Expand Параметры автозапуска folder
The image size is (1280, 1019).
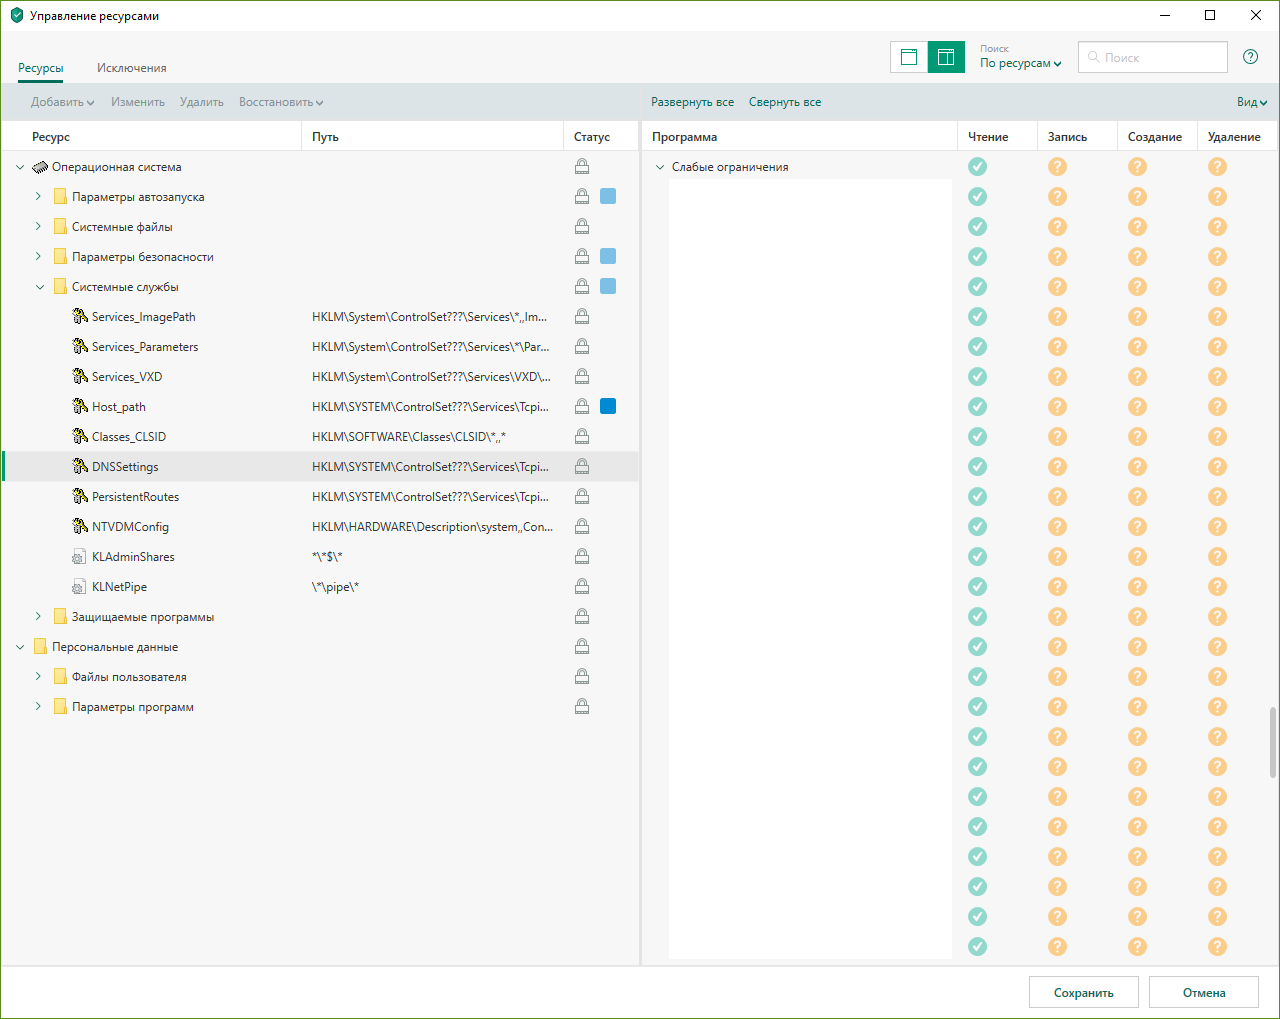[x=39, y=197]
